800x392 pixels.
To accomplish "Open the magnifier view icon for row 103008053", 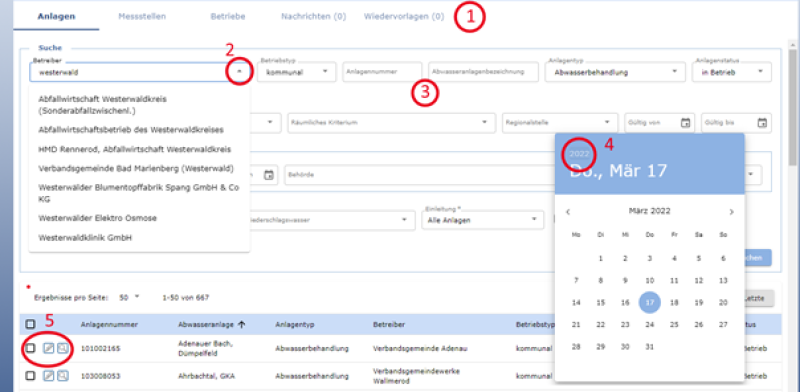I will [x=62, y=376].
